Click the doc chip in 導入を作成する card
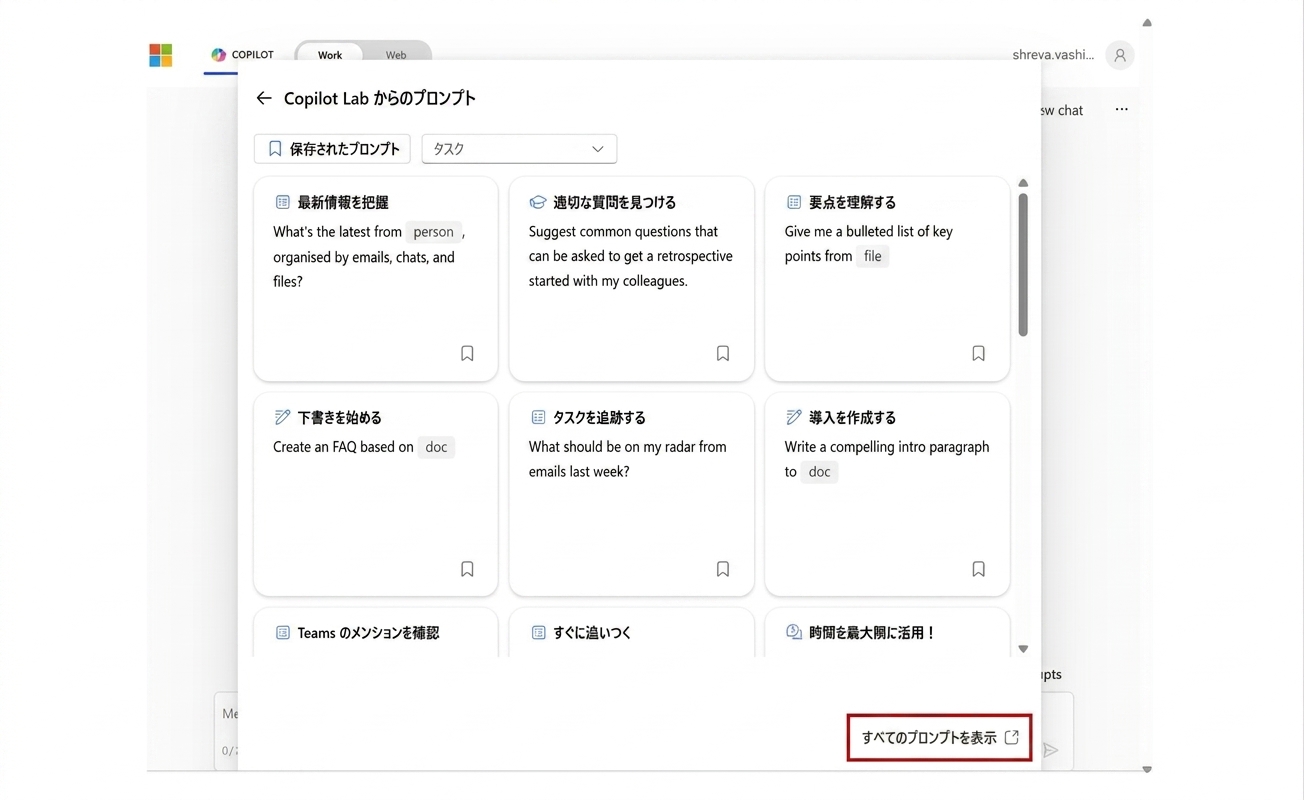Screen dimensions: 1304x800 point(820,472)
